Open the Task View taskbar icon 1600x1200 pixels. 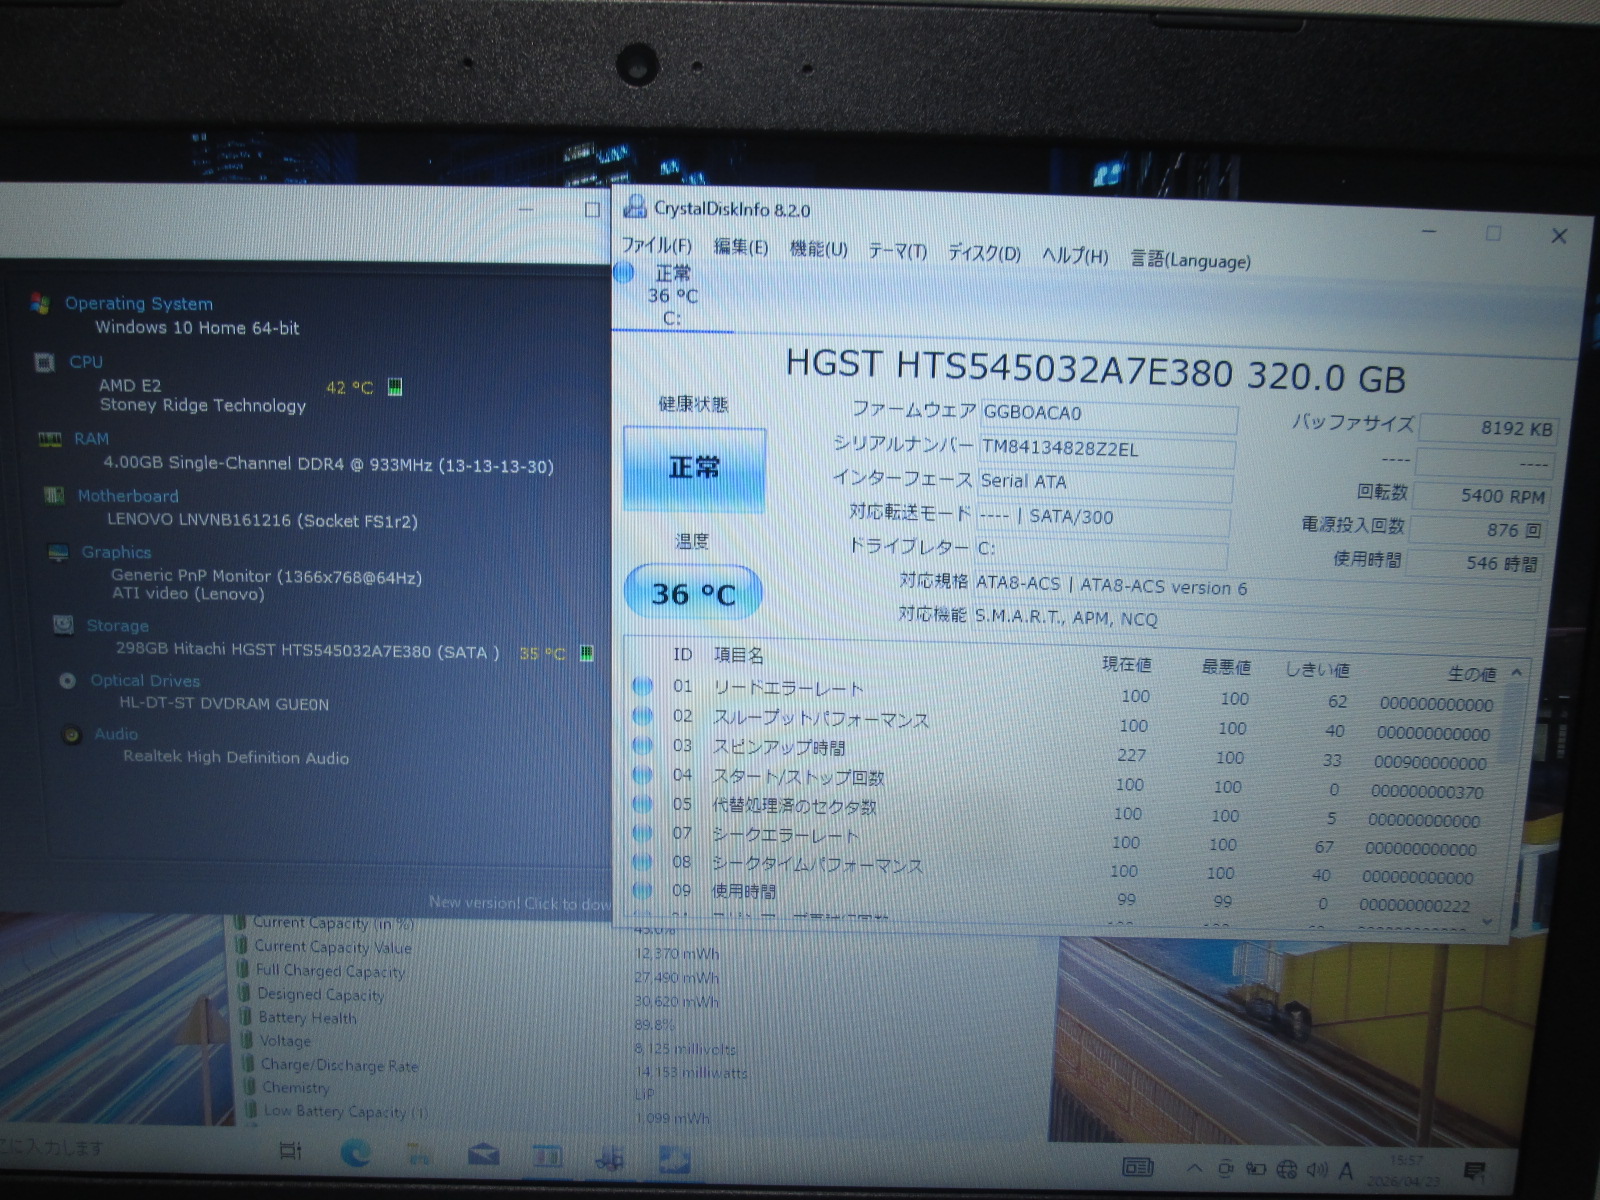[x=291, y=1151]
